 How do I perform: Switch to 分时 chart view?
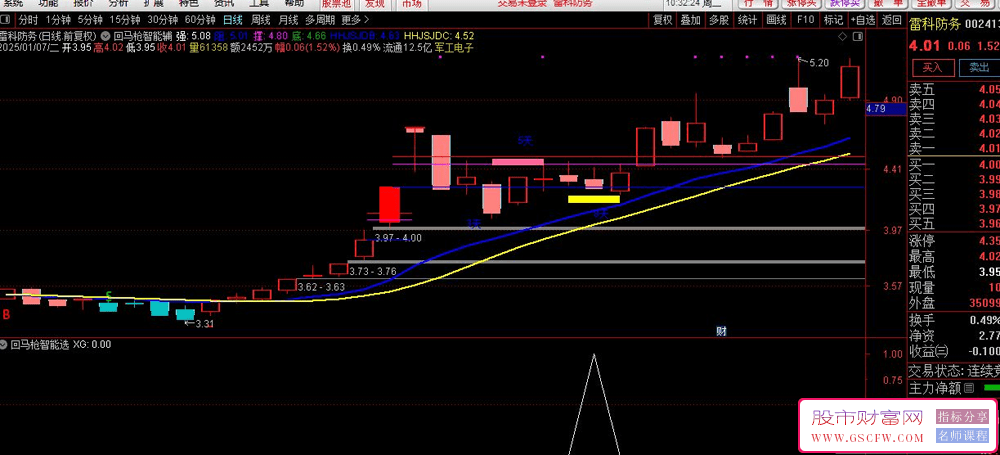pyautogui.click(x=27, y=20)
